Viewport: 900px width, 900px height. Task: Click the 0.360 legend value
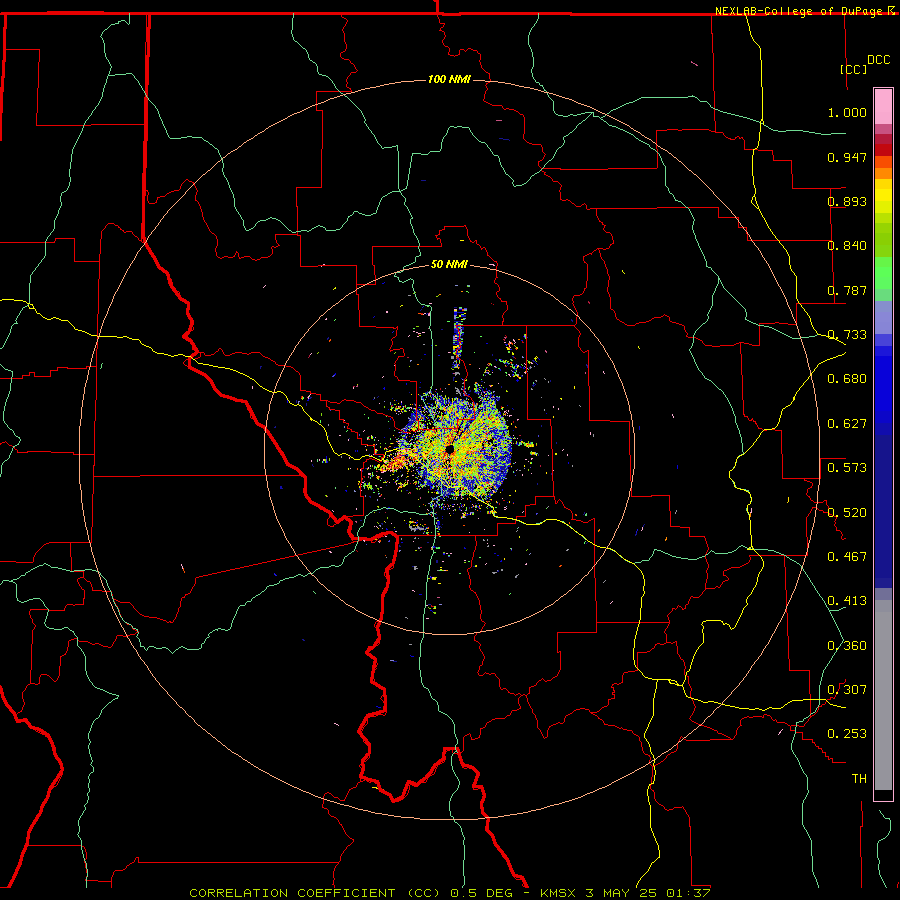pos(847,646)
